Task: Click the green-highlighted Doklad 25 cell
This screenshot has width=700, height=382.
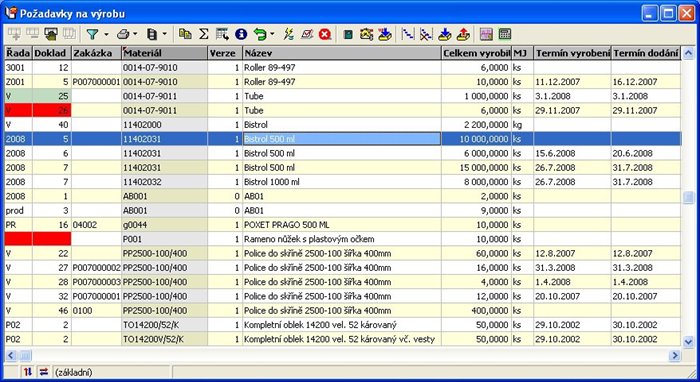Action: [52, 96]
